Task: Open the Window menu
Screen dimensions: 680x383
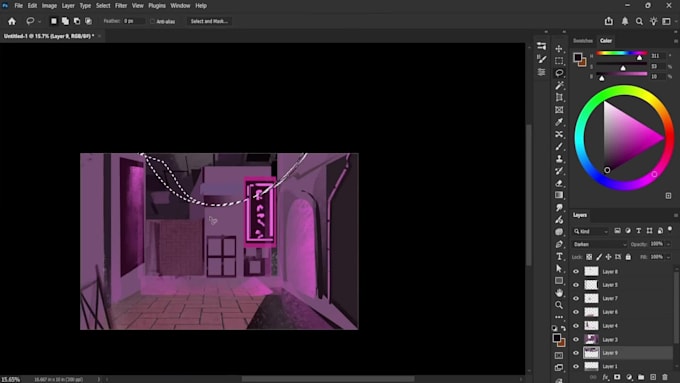Action: [x=180, y=6]
